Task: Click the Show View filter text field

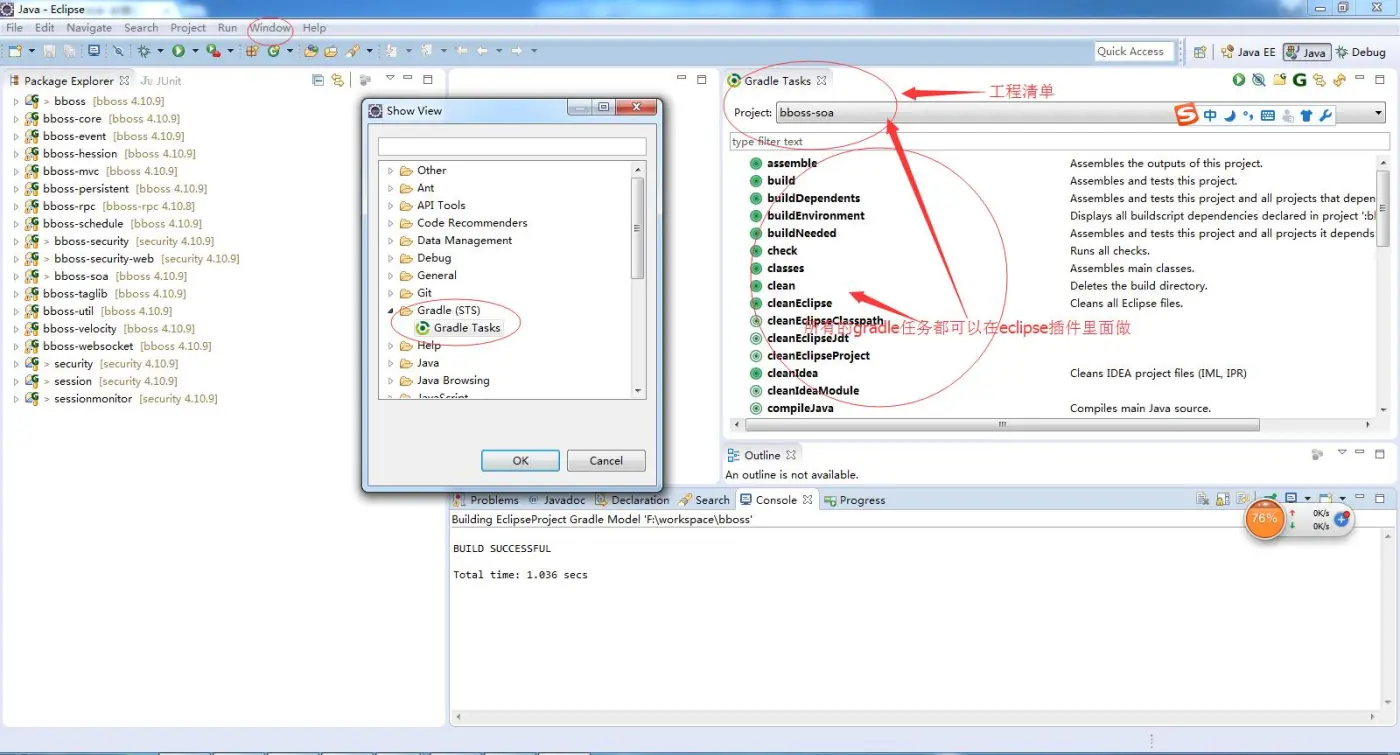Action: point(512,147)
